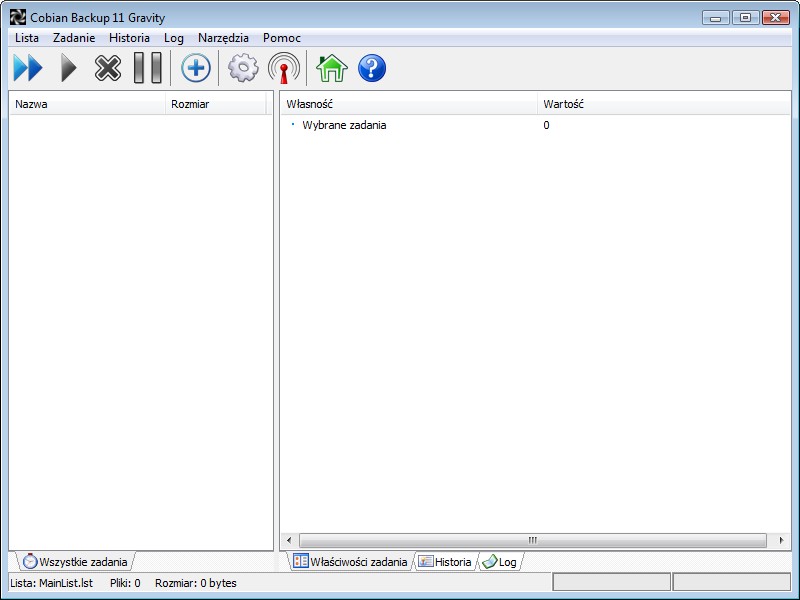
Task: Sort by the Rozmiar column header
Action: [216, 104]
